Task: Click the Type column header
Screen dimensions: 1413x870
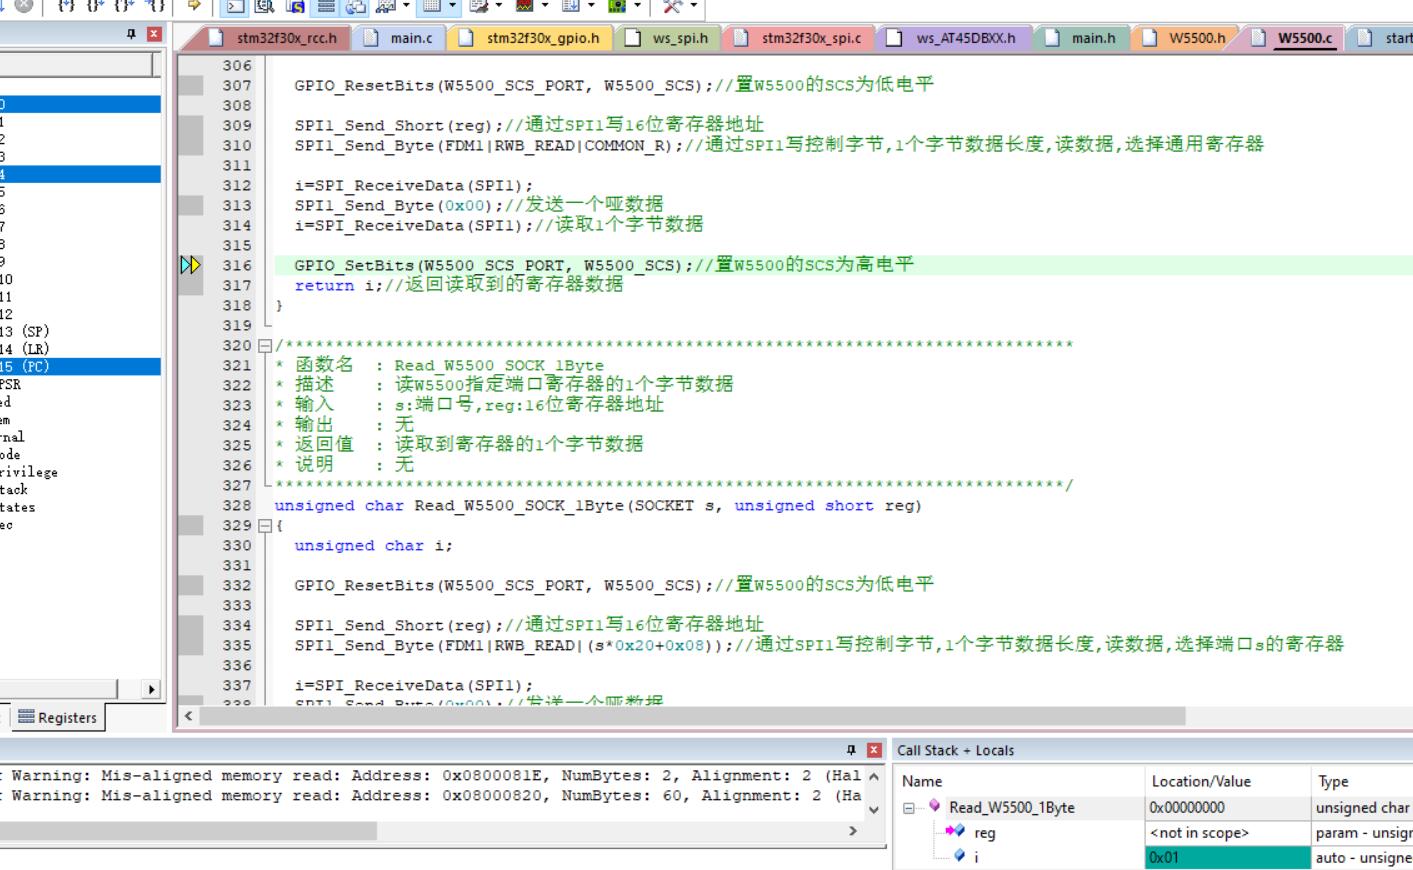Action: pyautogui.click(x=1361, y=781)
